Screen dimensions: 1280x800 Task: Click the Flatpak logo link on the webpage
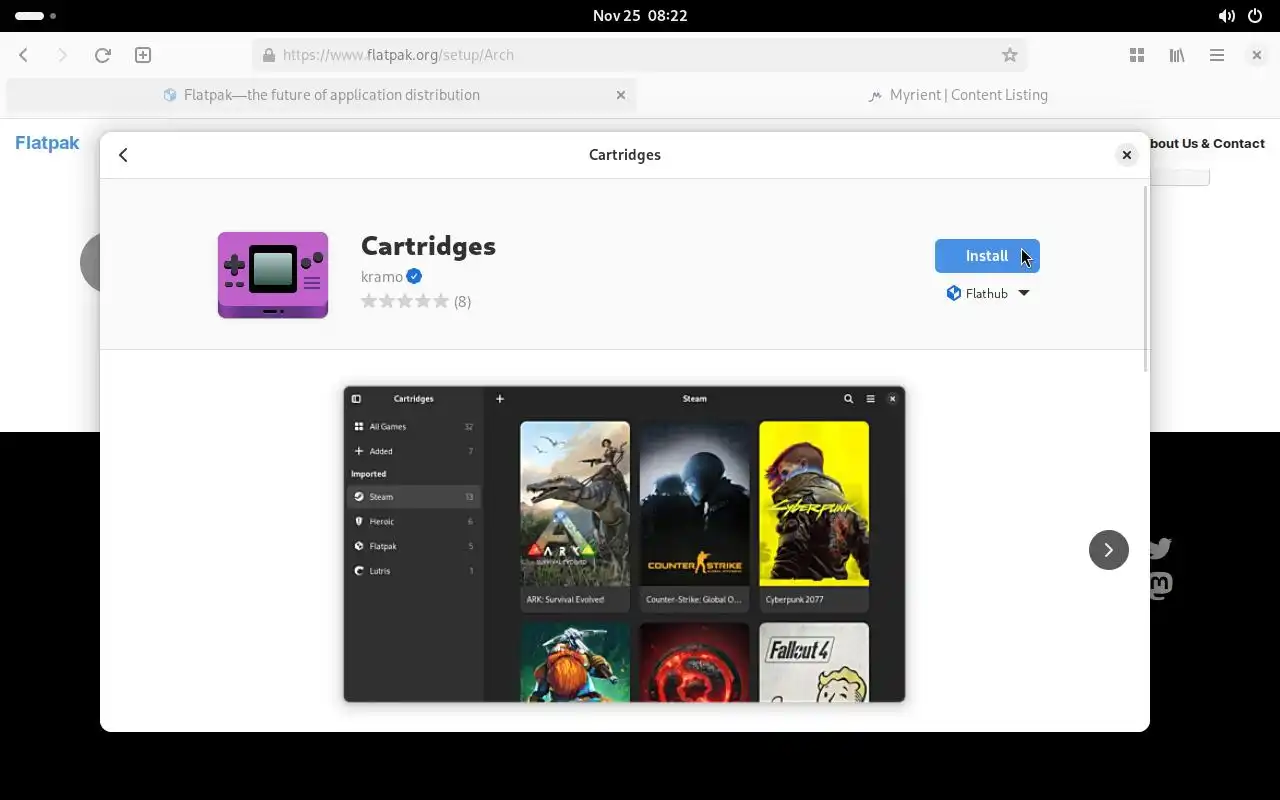(47, 143)
